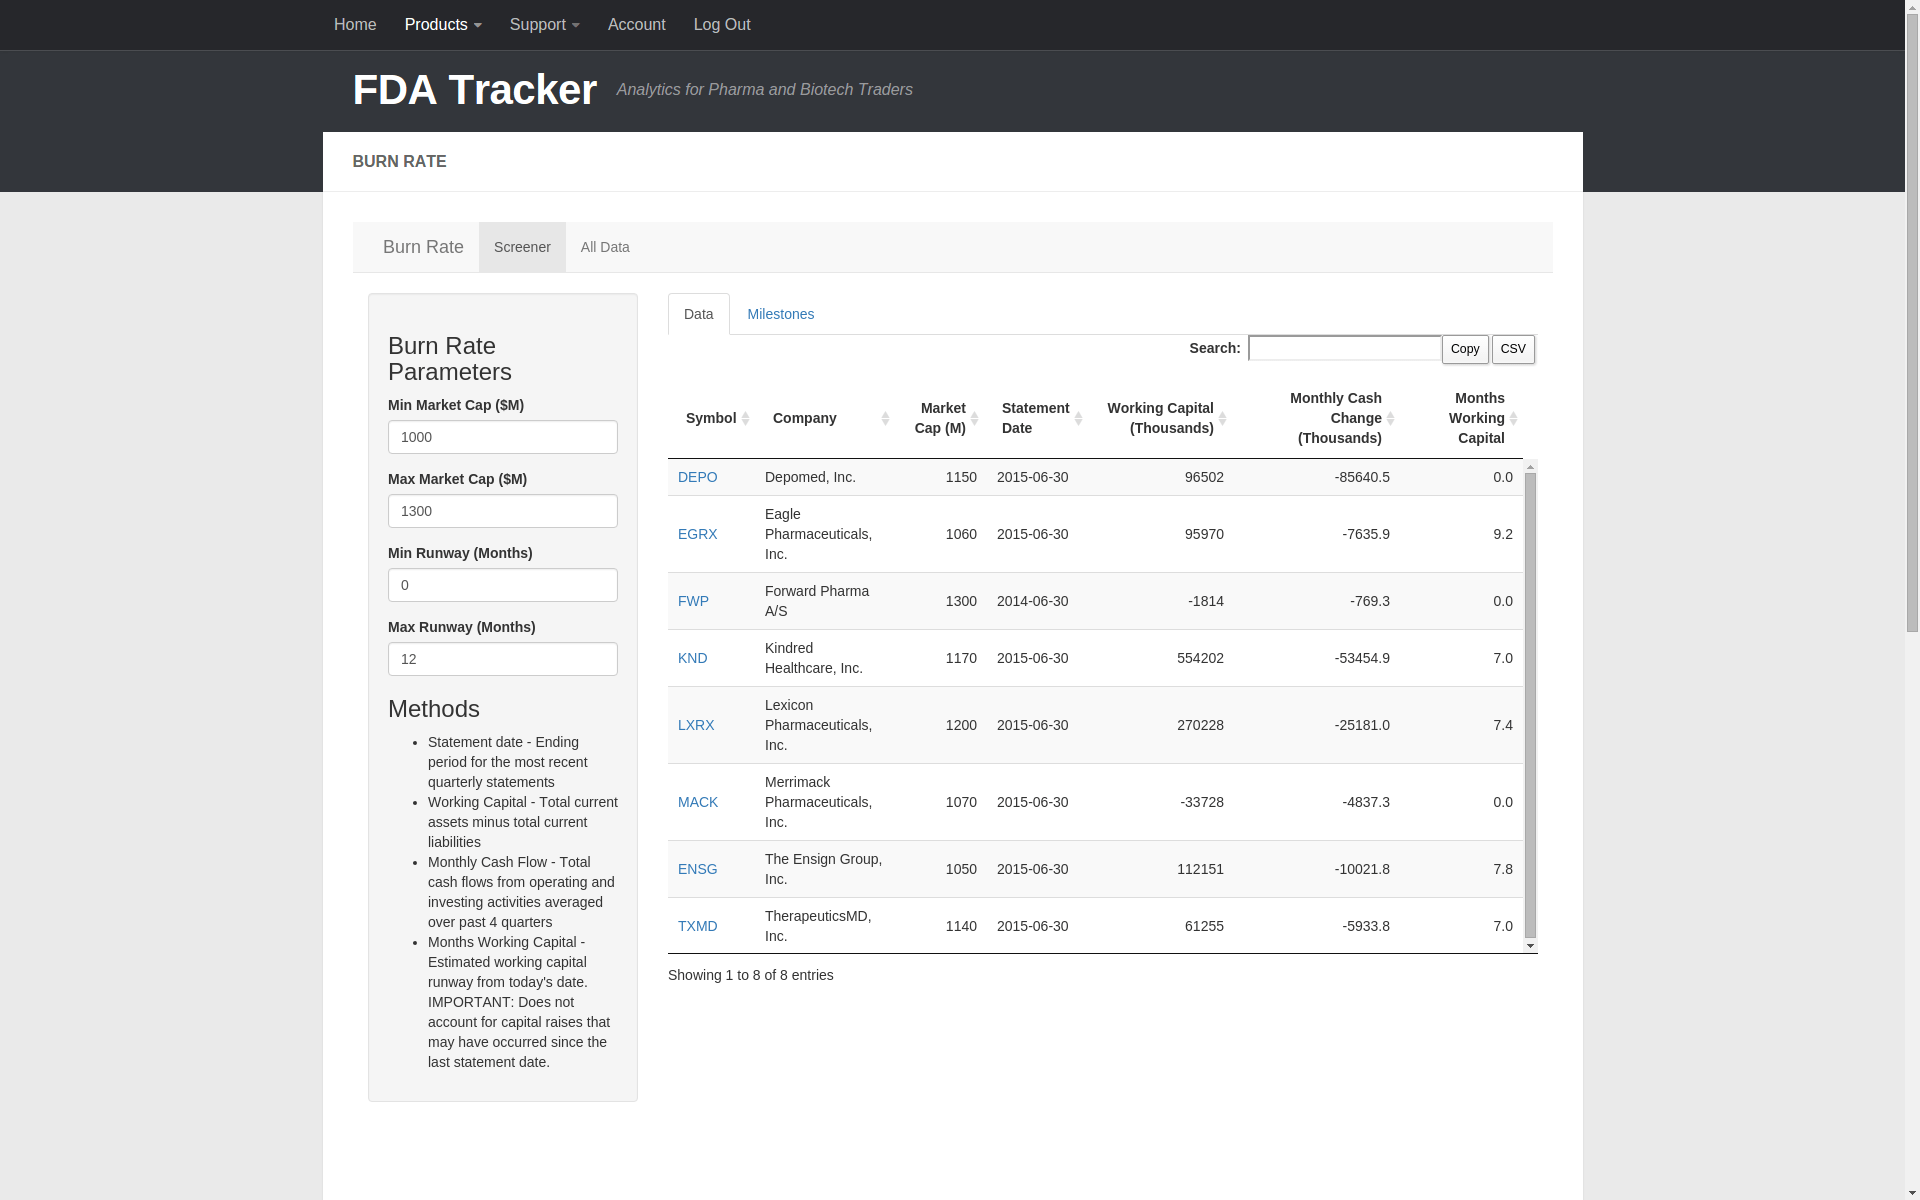This screenshot has width=1920, height=1200.
Task: Select the Data tab
Action: click(x=698, y=313)
